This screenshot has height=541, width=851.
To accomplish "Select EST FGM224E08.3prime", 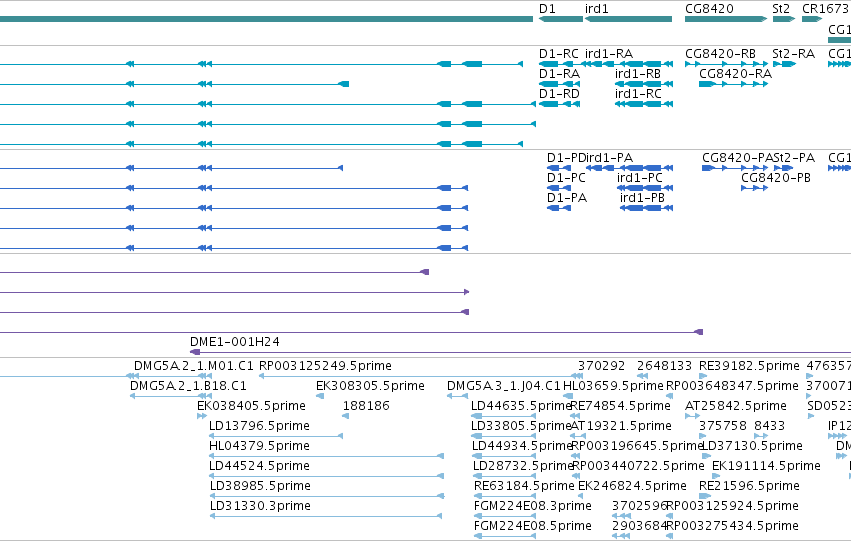I will coord(505,516).
